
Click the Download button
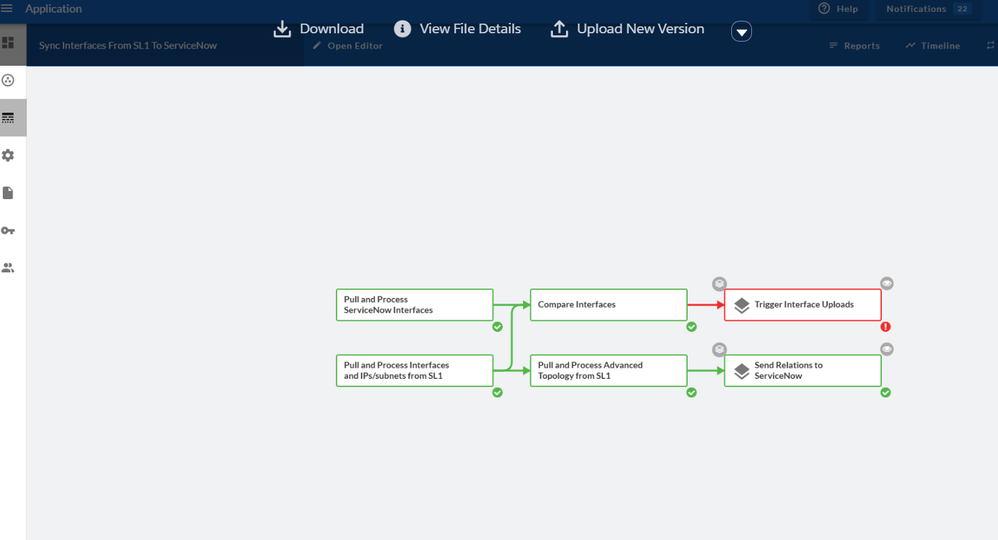click(319, 29)
